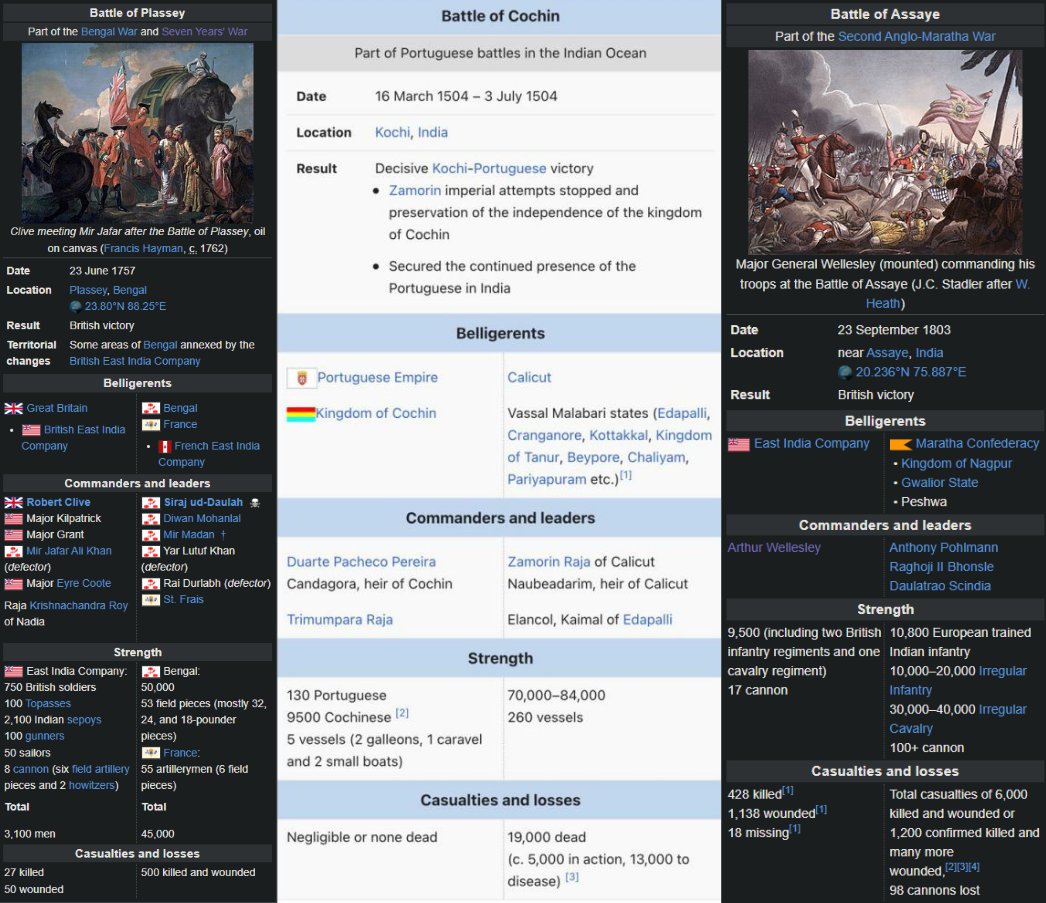This screenshot has height=903, width=1046.
Task: Click the '23 September 1803' date text
Action: 894,330
